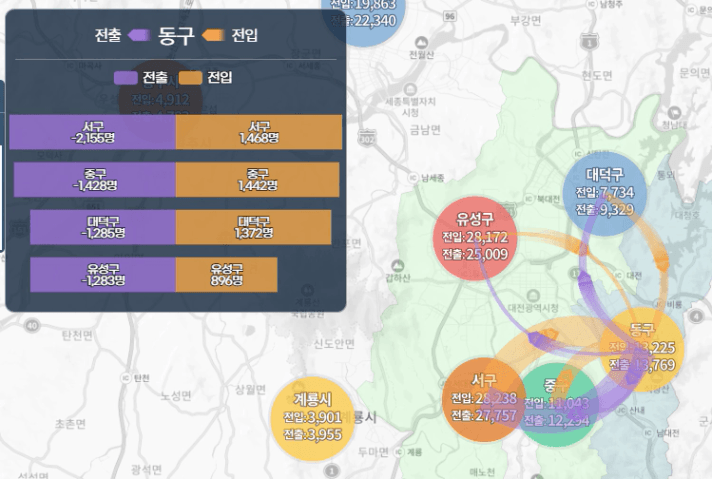Click the orange 중구 1,442명 bar
This screenshot has width=712, height=479.
257,179
